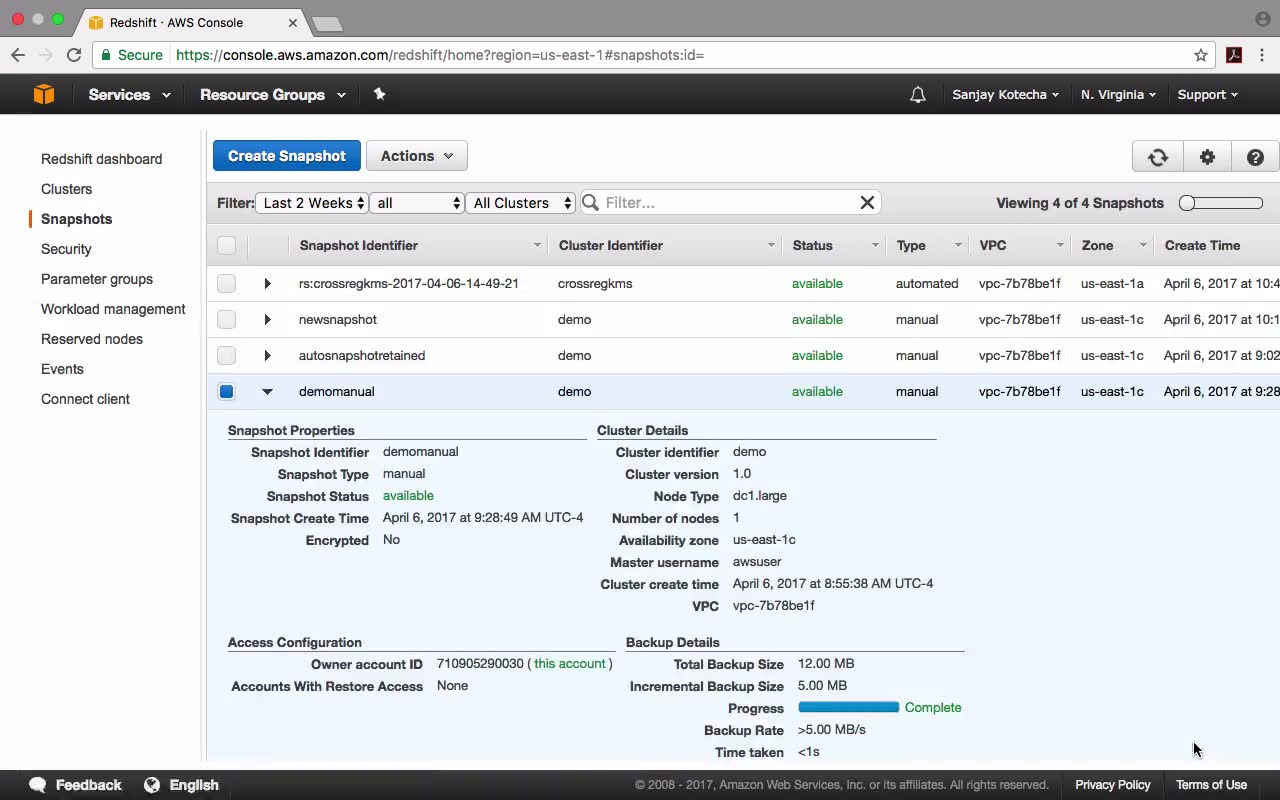
Task: Open Terms of Use link
Action: click(1211, 785)
